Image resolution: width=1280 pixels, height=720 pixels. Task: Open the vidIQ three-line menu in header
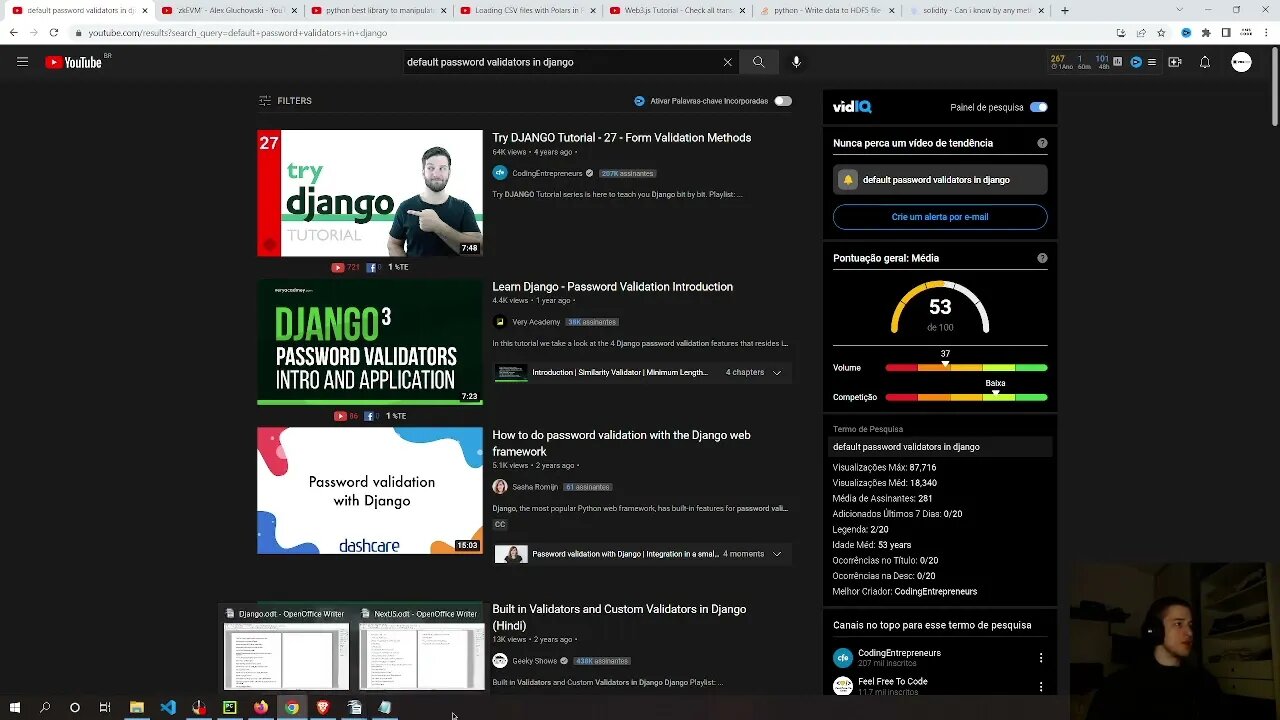pyautogui.click(x=1152, y=62)
